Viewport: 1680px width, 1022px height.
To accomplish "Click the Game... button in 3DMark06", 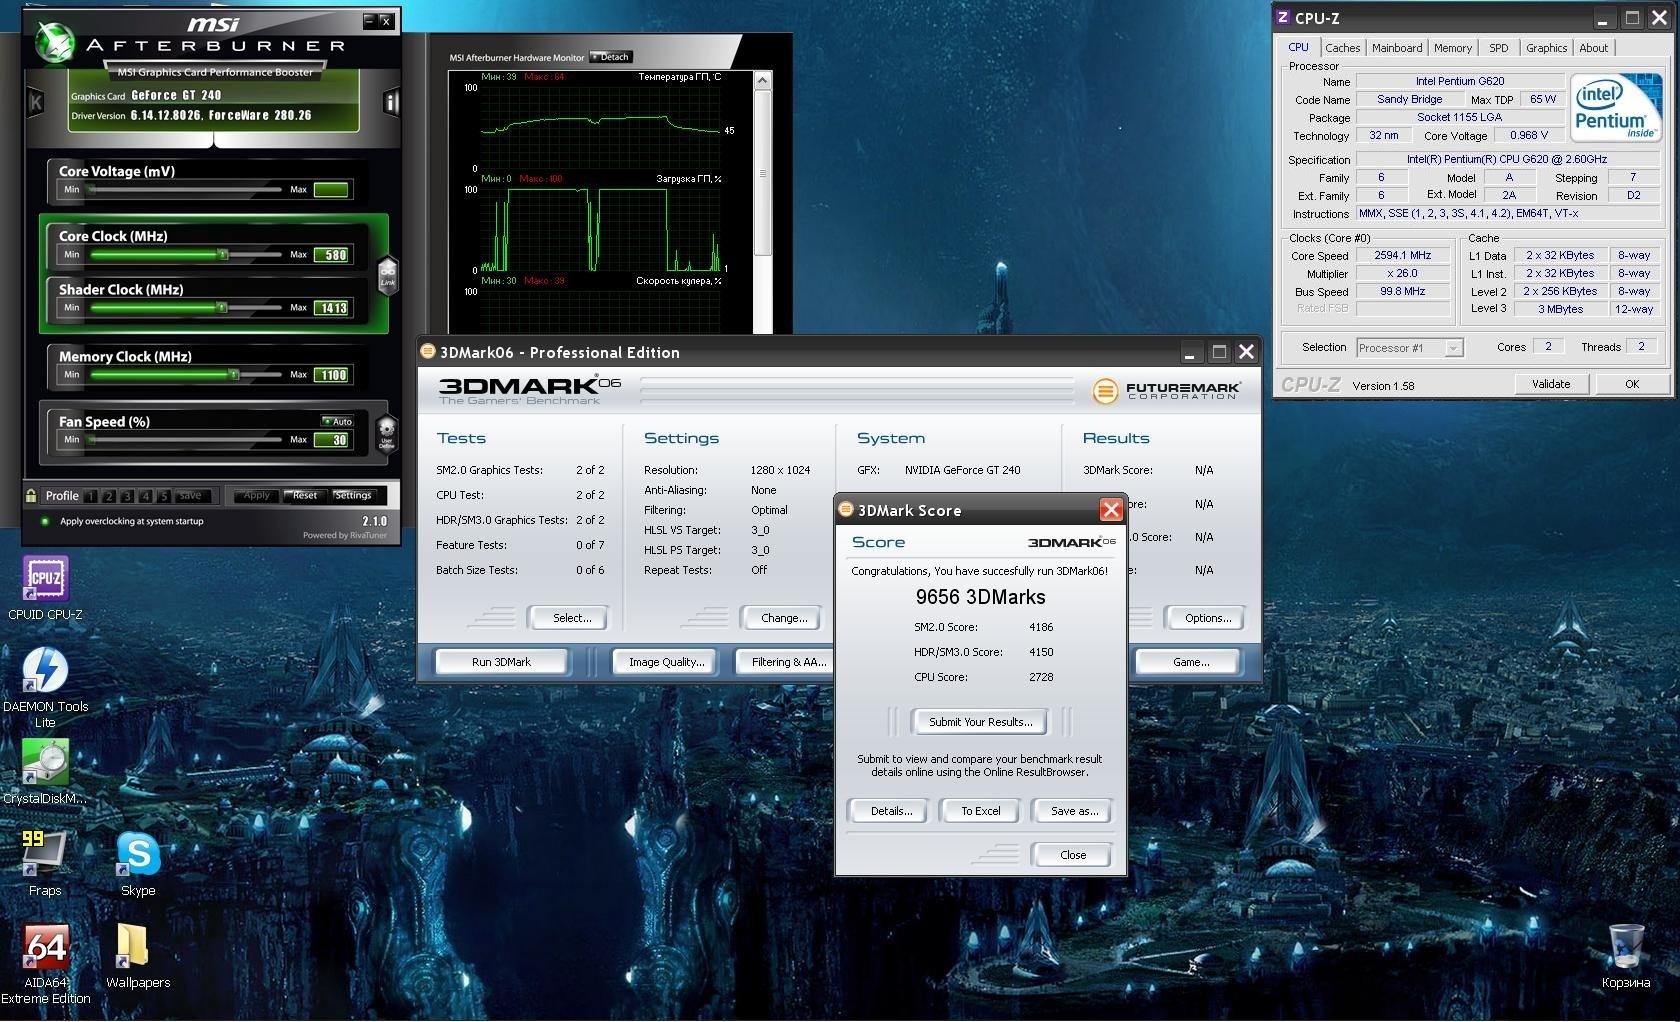I will [x=1191, y=662].
